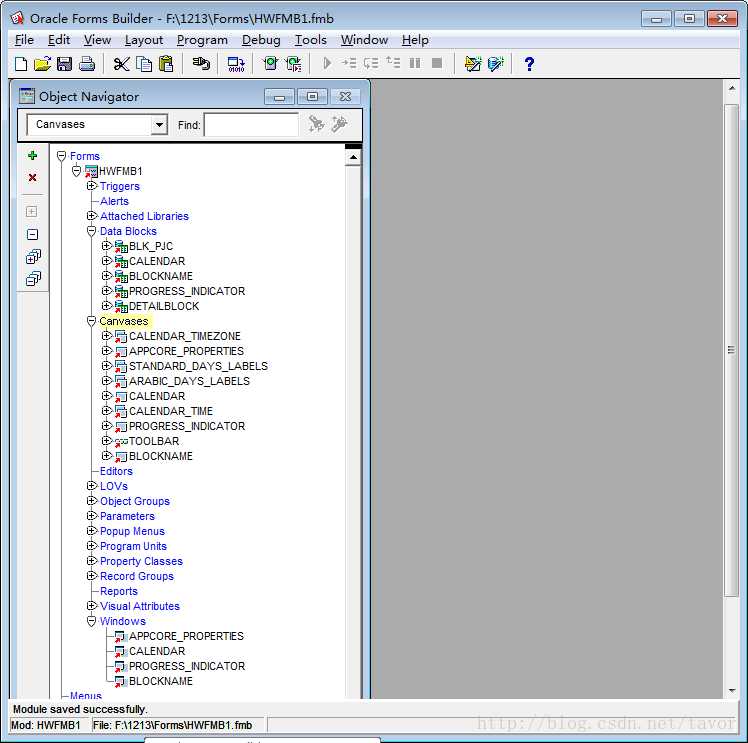
Task: Open the Layout menu
Action: (144, 40)
